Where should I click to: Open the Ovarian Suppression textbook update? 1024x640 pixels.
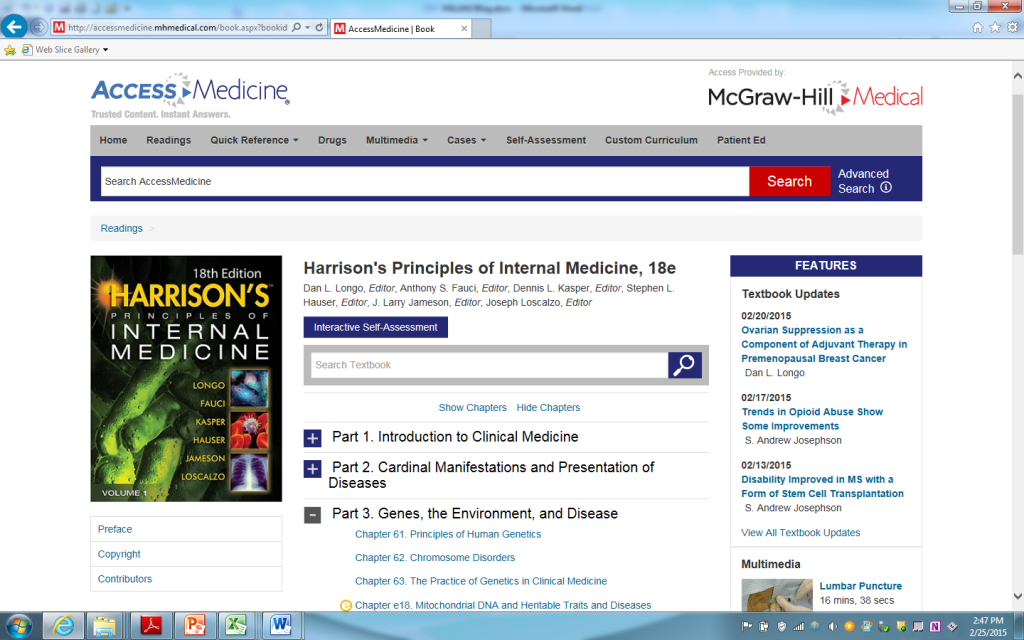(824, 344)
